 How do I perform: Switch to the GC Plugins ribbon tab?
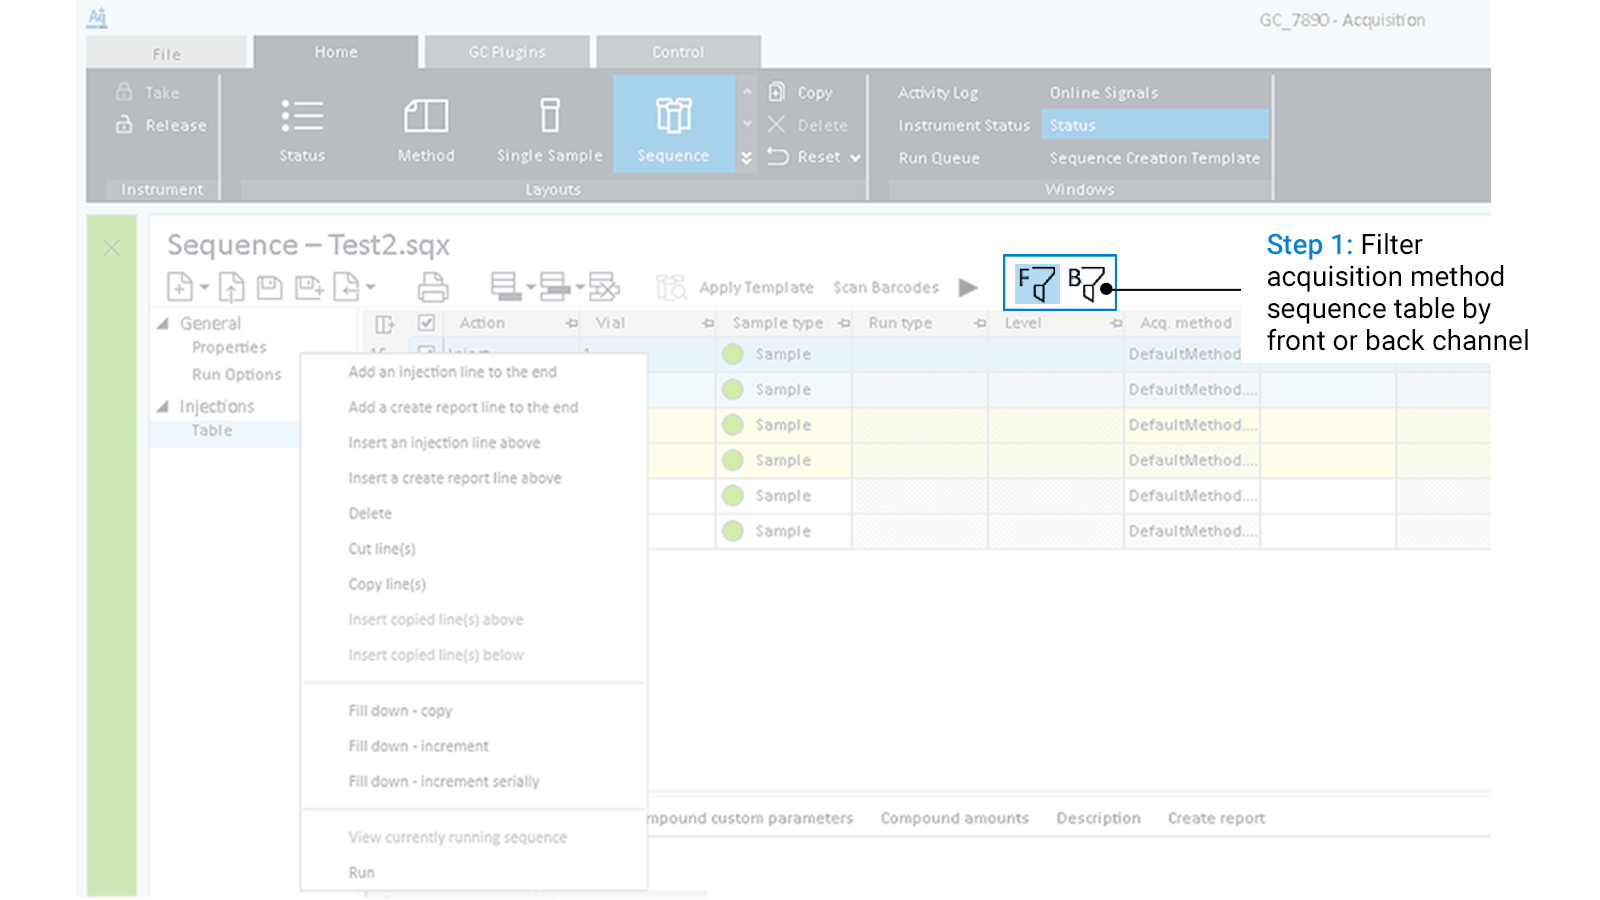[x=506, y=52]
